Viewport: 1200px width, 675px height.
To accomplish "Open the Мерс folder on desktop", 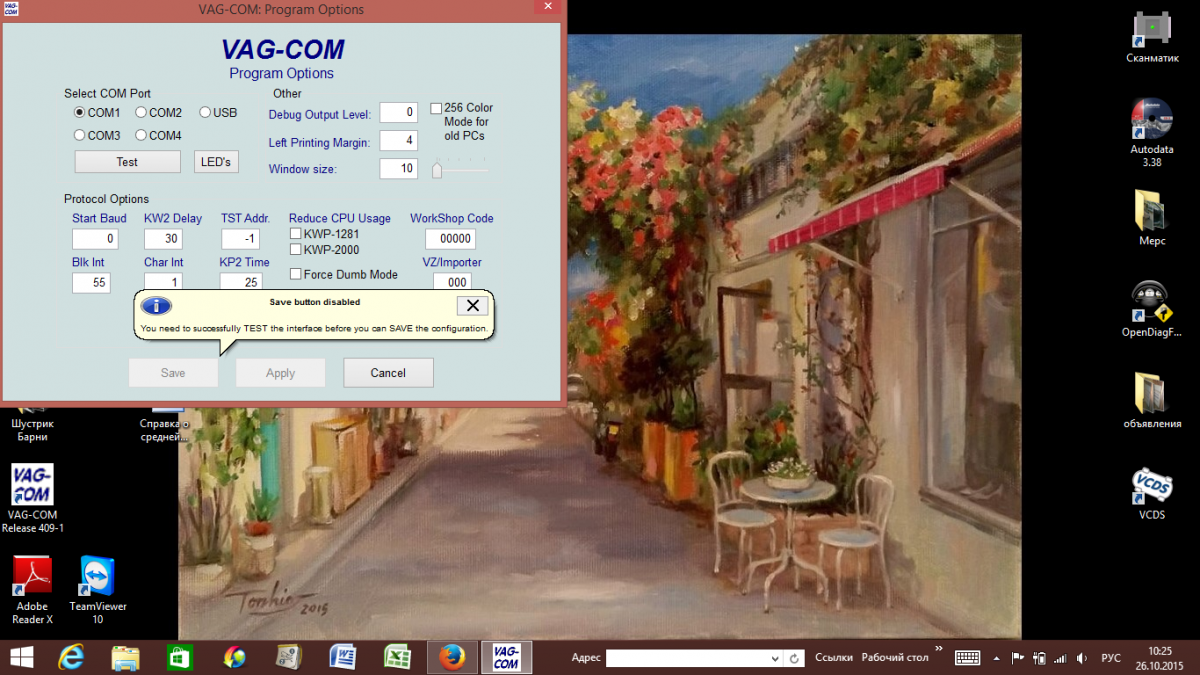I will 1152,218.
